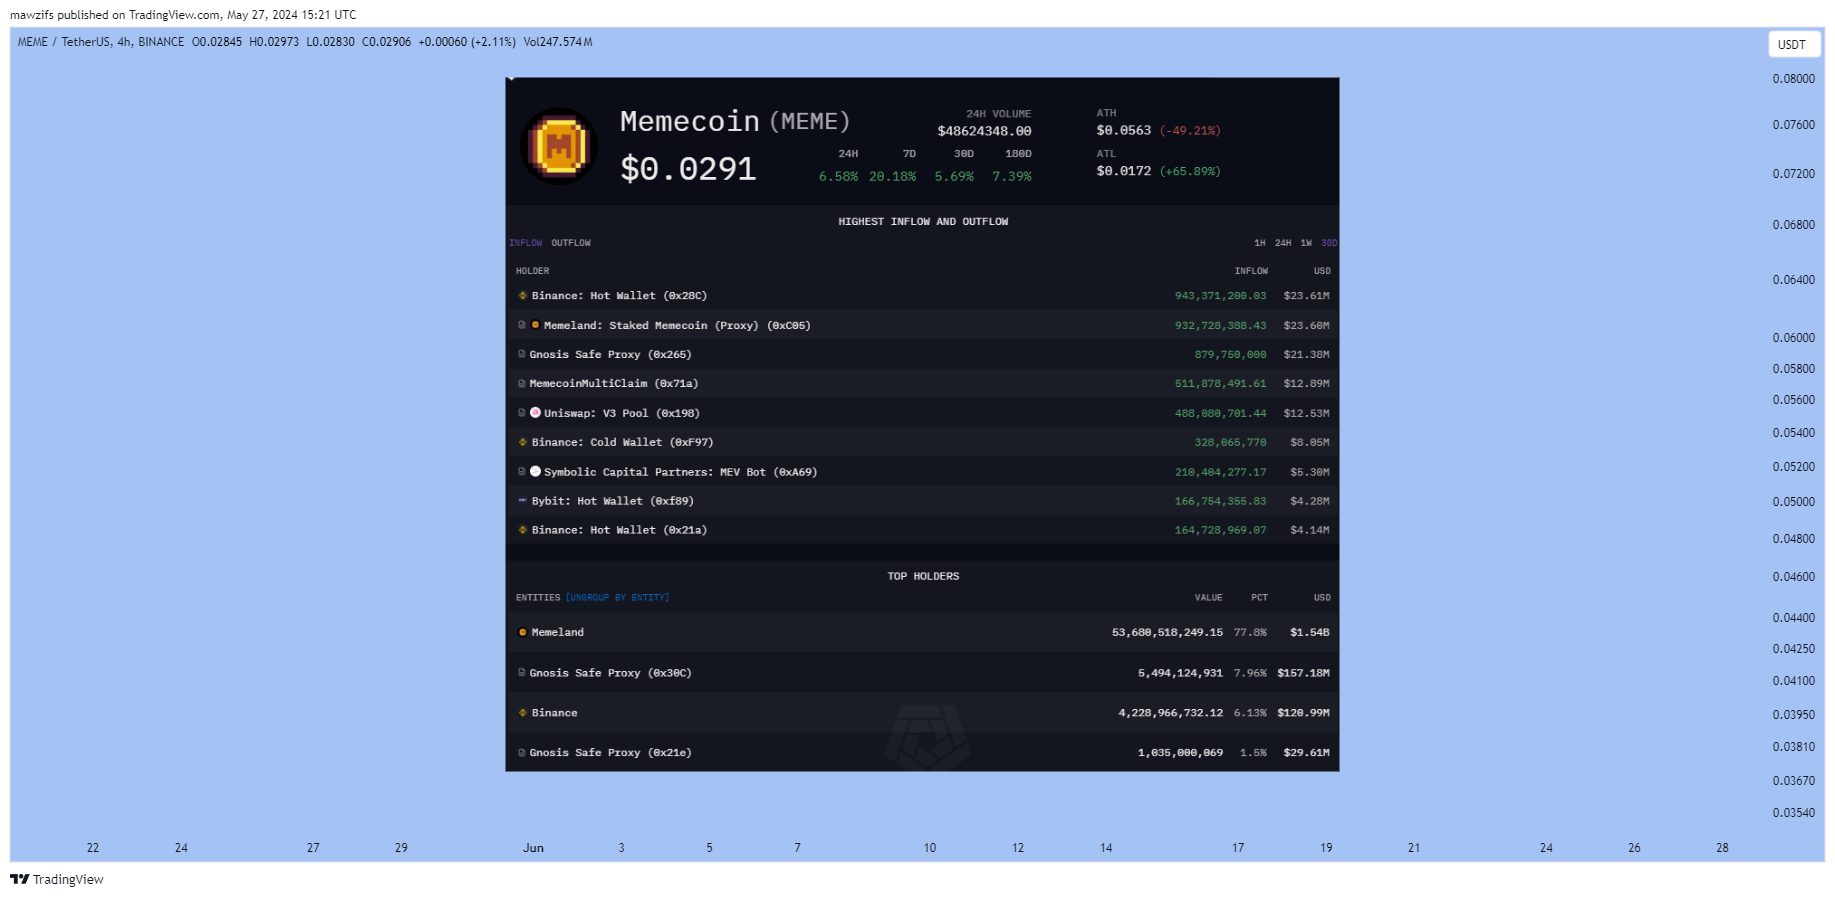Select the 30D timeframe filter

(x=1329, y=243)
